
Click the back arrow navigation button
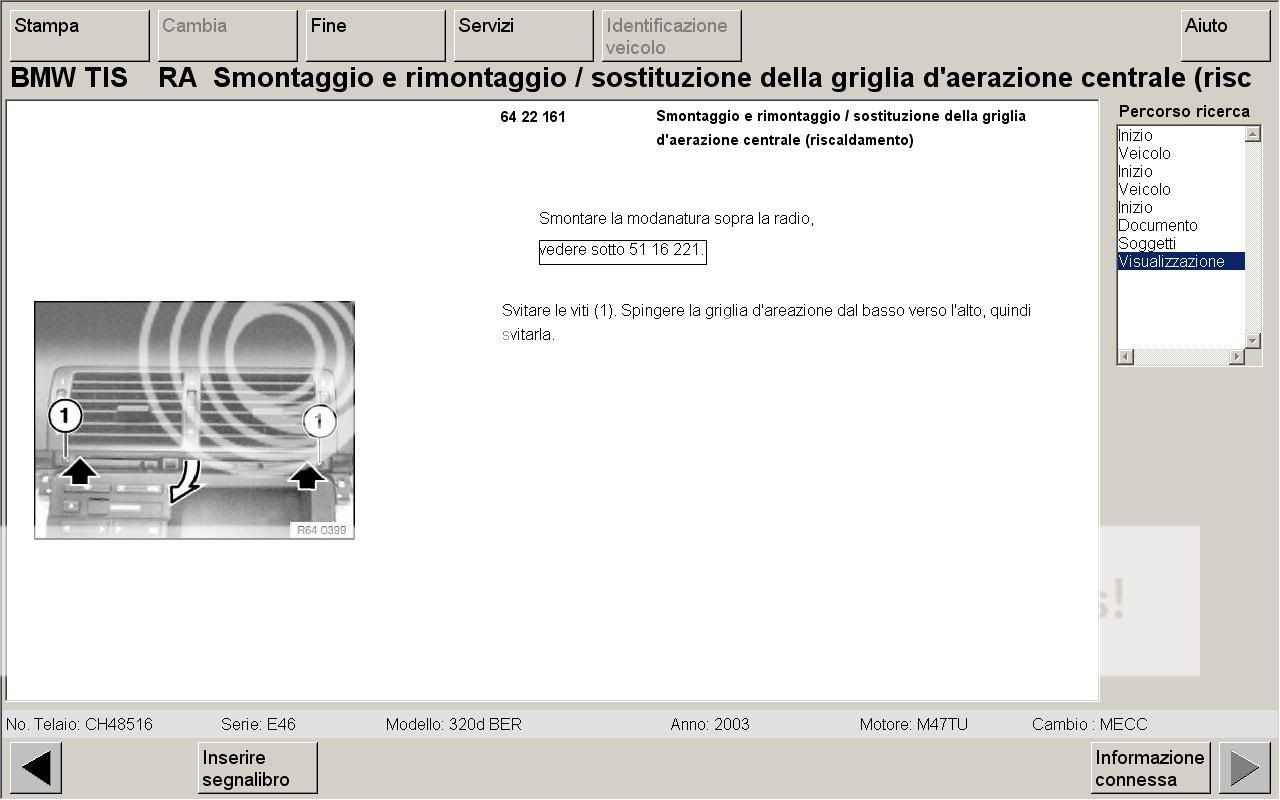pos(36,768)
